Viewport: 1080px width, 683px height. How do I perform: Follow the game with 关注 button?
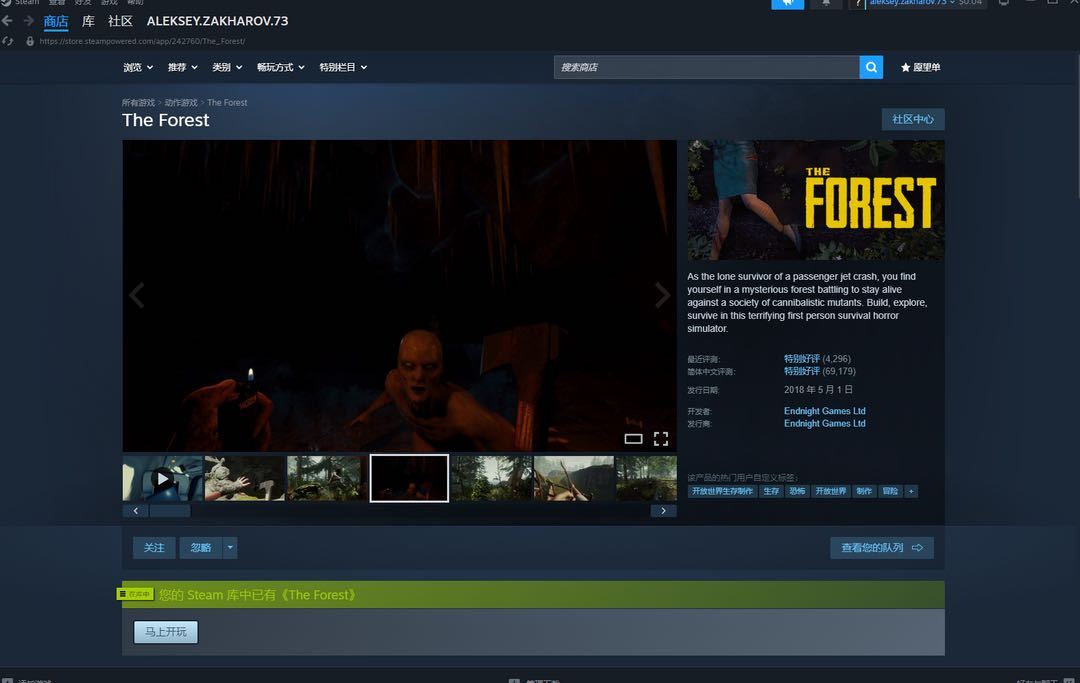(x=154, y=547)
